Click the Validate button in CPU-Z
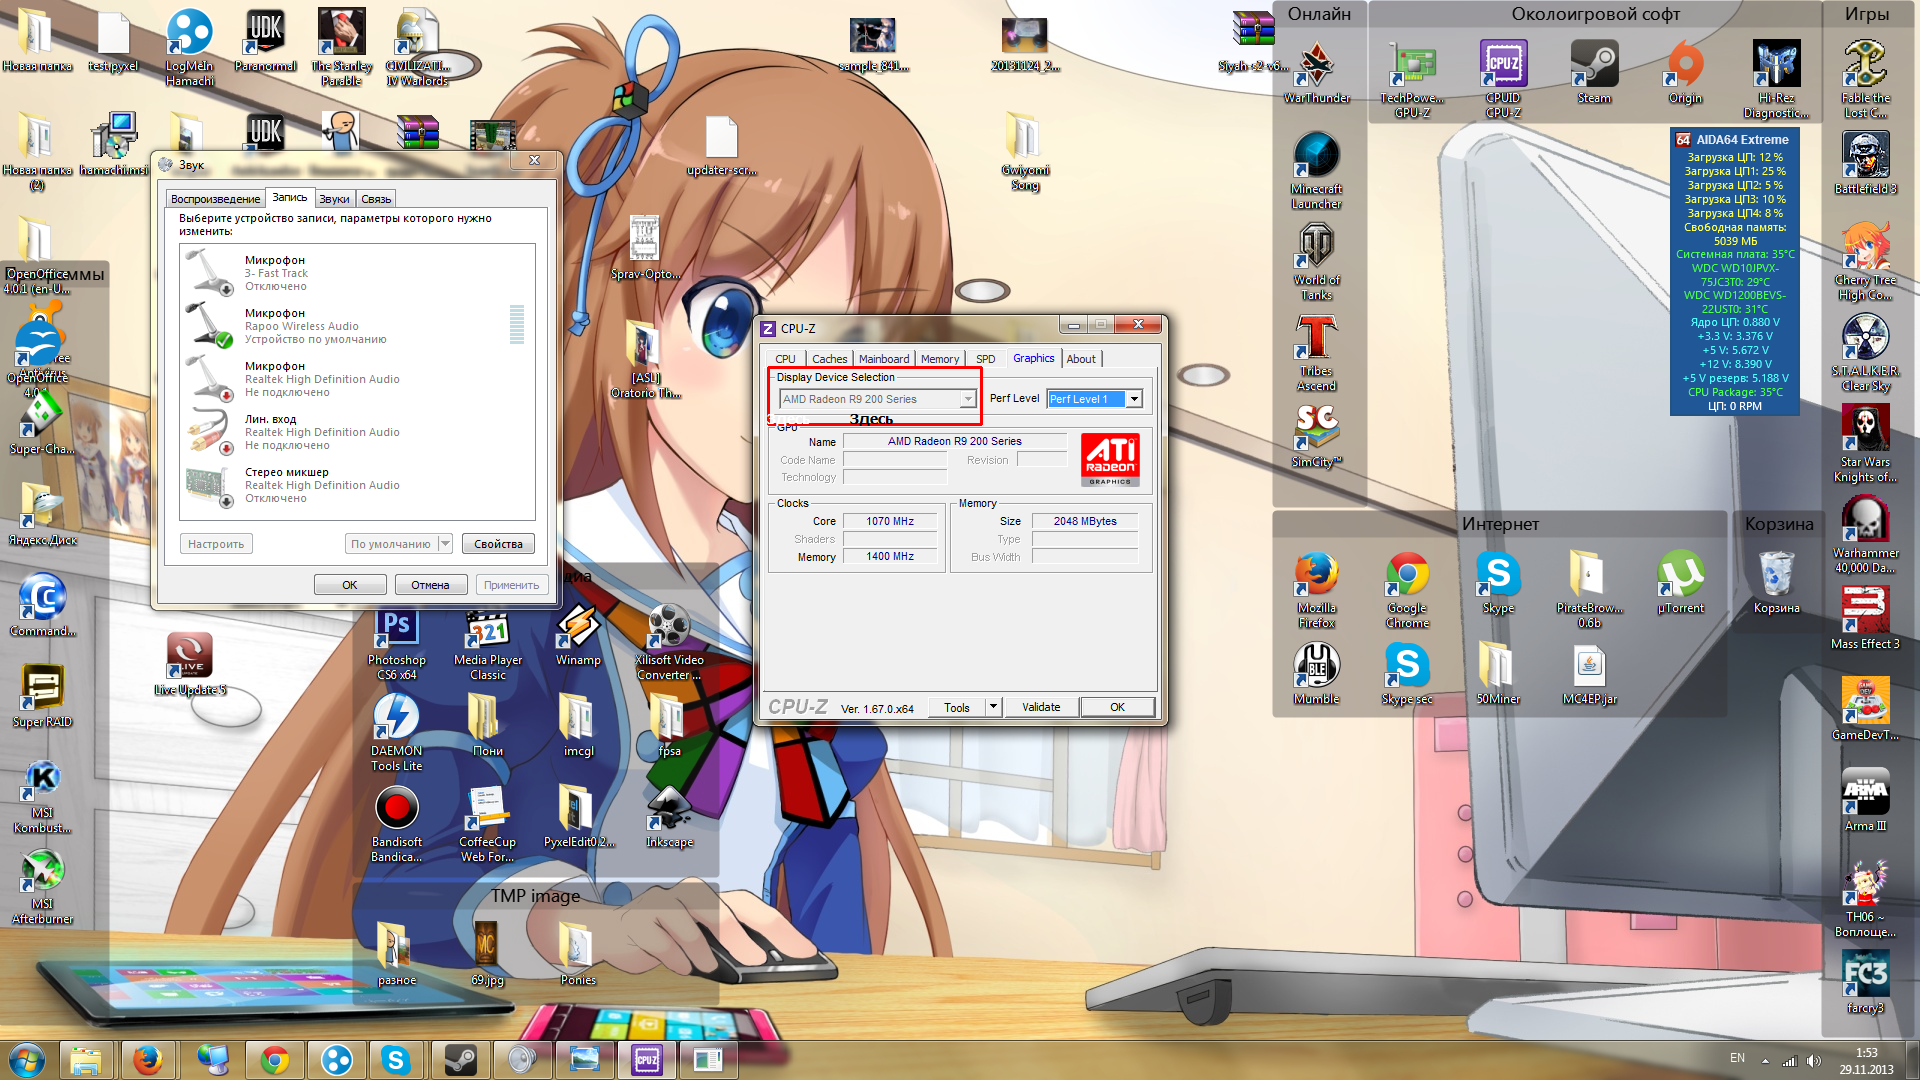The width and height of the screenshot is (1920, 1080). click(1041, 707)
